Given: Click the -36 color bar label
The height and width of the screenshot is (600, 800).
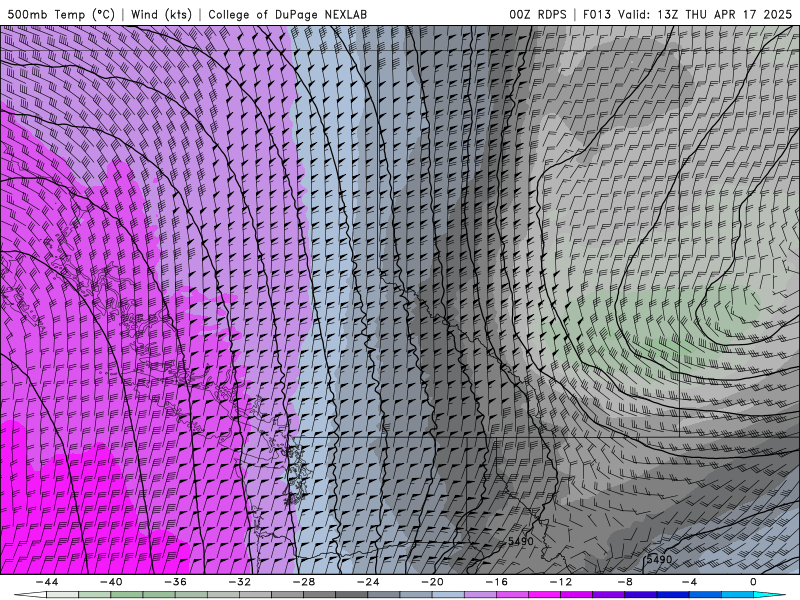Looking at the screenshot, I should tap(175, 582).
